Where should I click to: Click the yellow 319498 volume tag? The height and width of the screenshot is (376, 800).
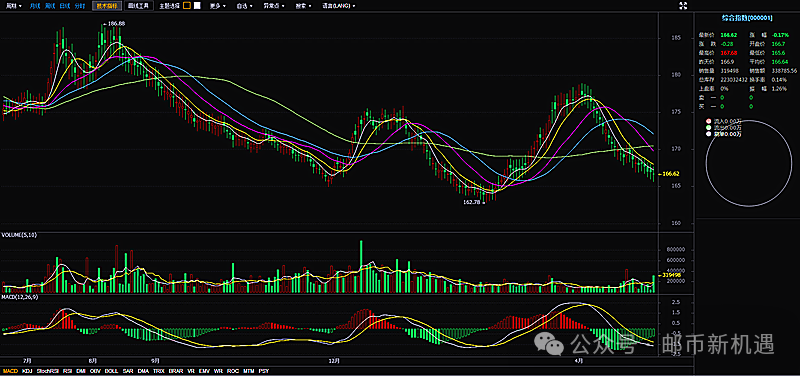(670, 274)
